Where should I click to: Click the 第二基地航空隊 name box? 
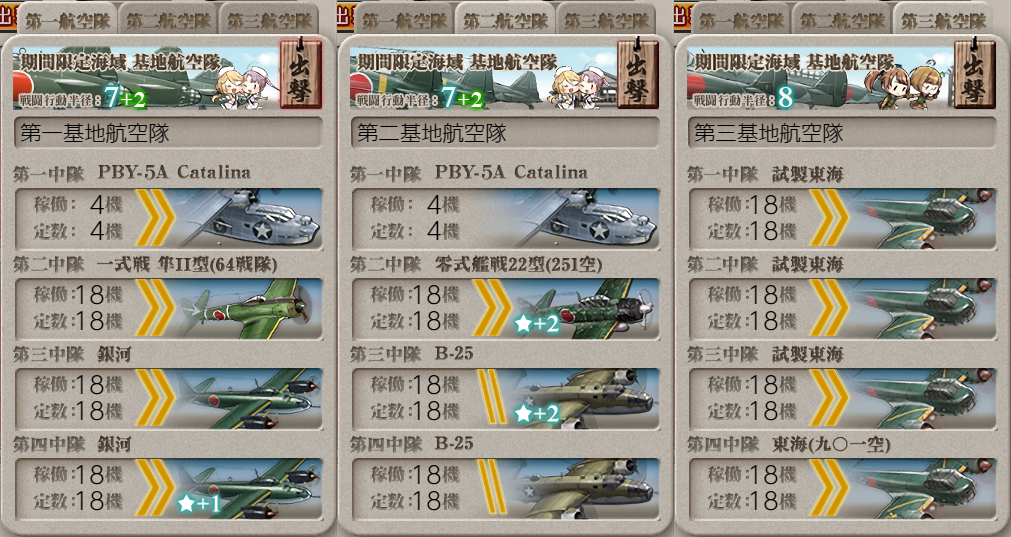505,133
